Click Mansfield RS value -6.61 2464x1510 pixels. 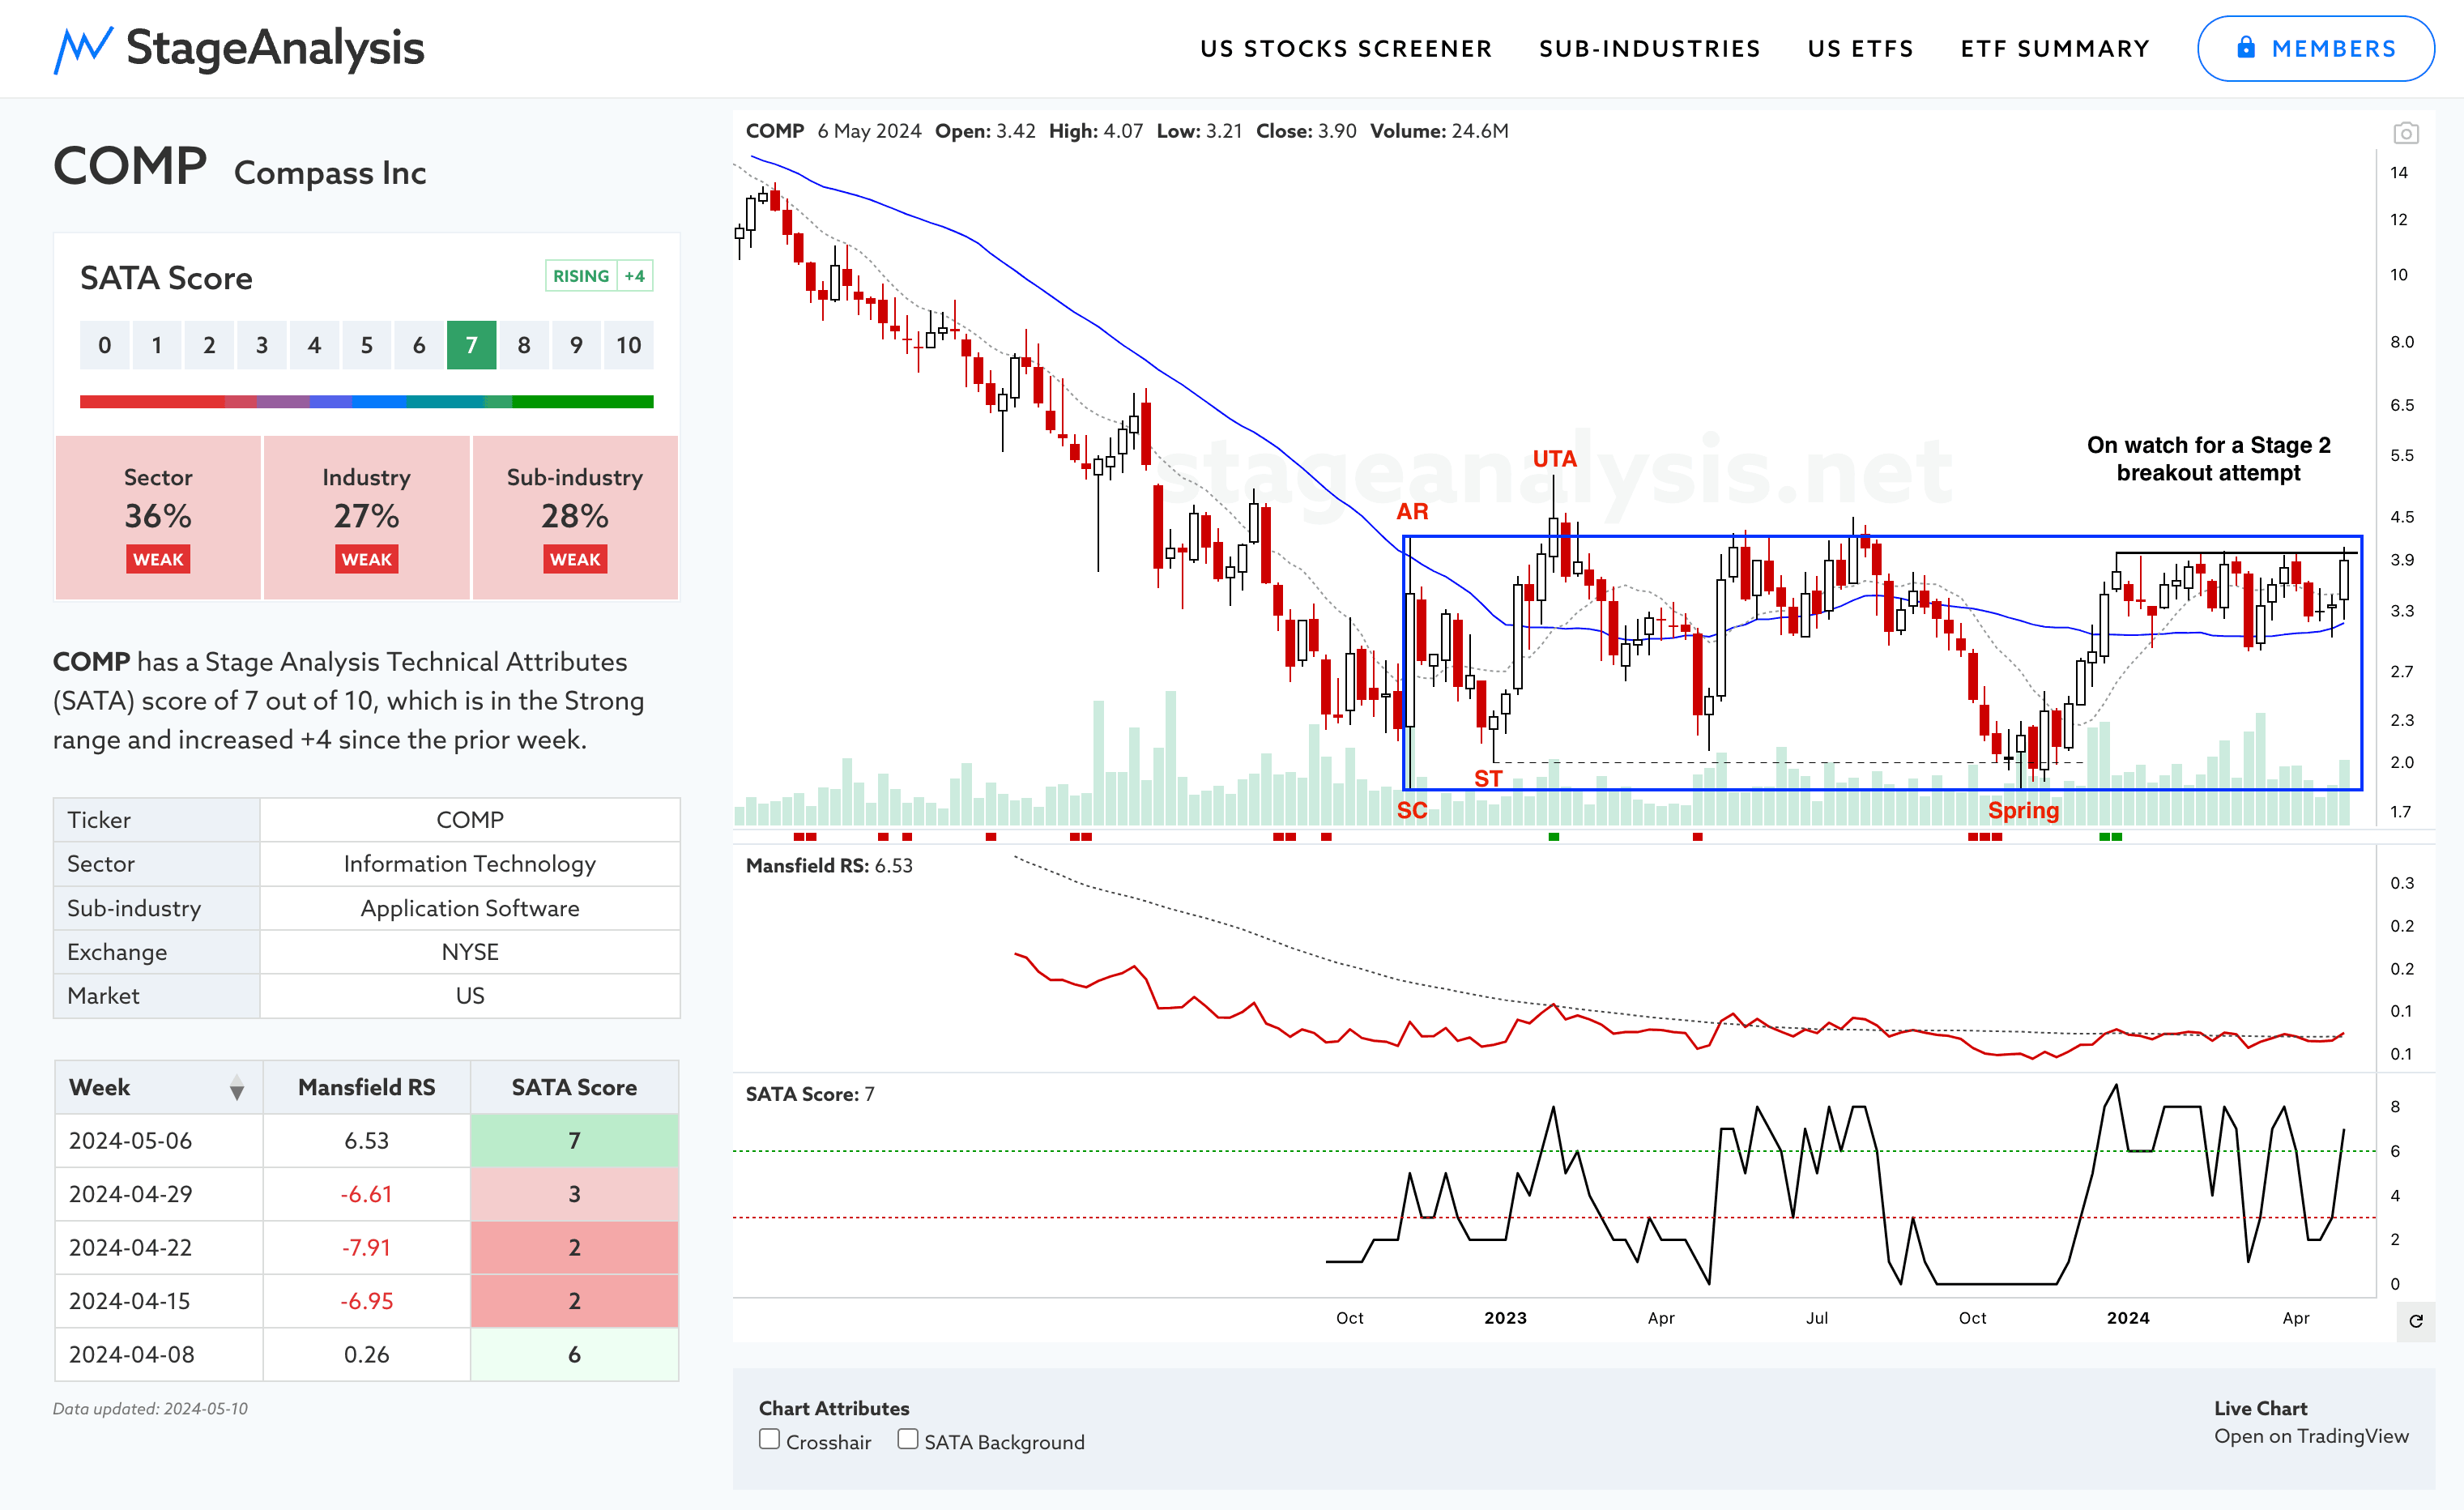click(x=366, y=1194)
